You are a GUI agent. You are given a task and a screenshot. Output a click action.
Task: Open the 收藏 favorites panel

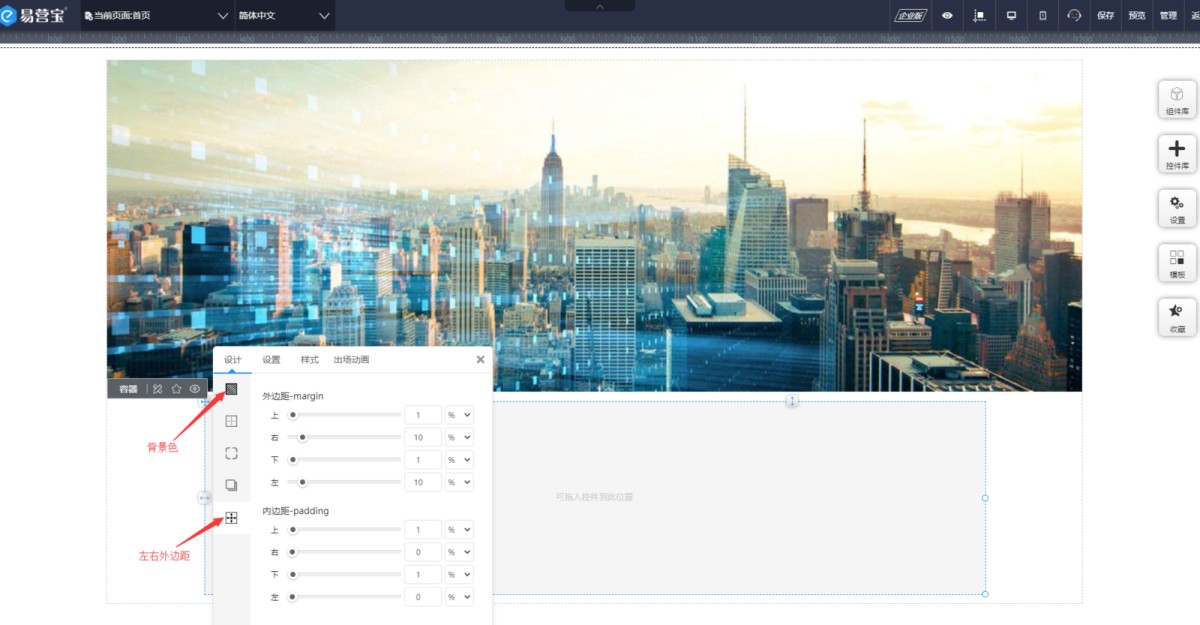coord(1177,317)
